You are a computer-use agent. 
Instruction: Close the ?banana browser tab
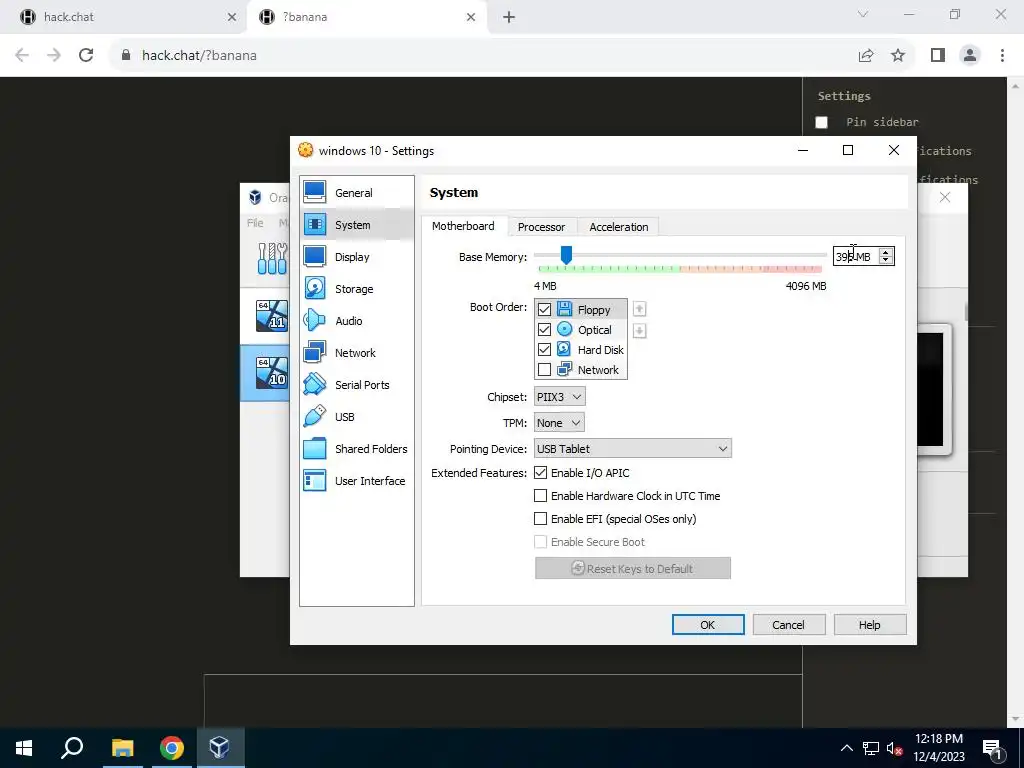pyautogui.click(x=471, y=17)
